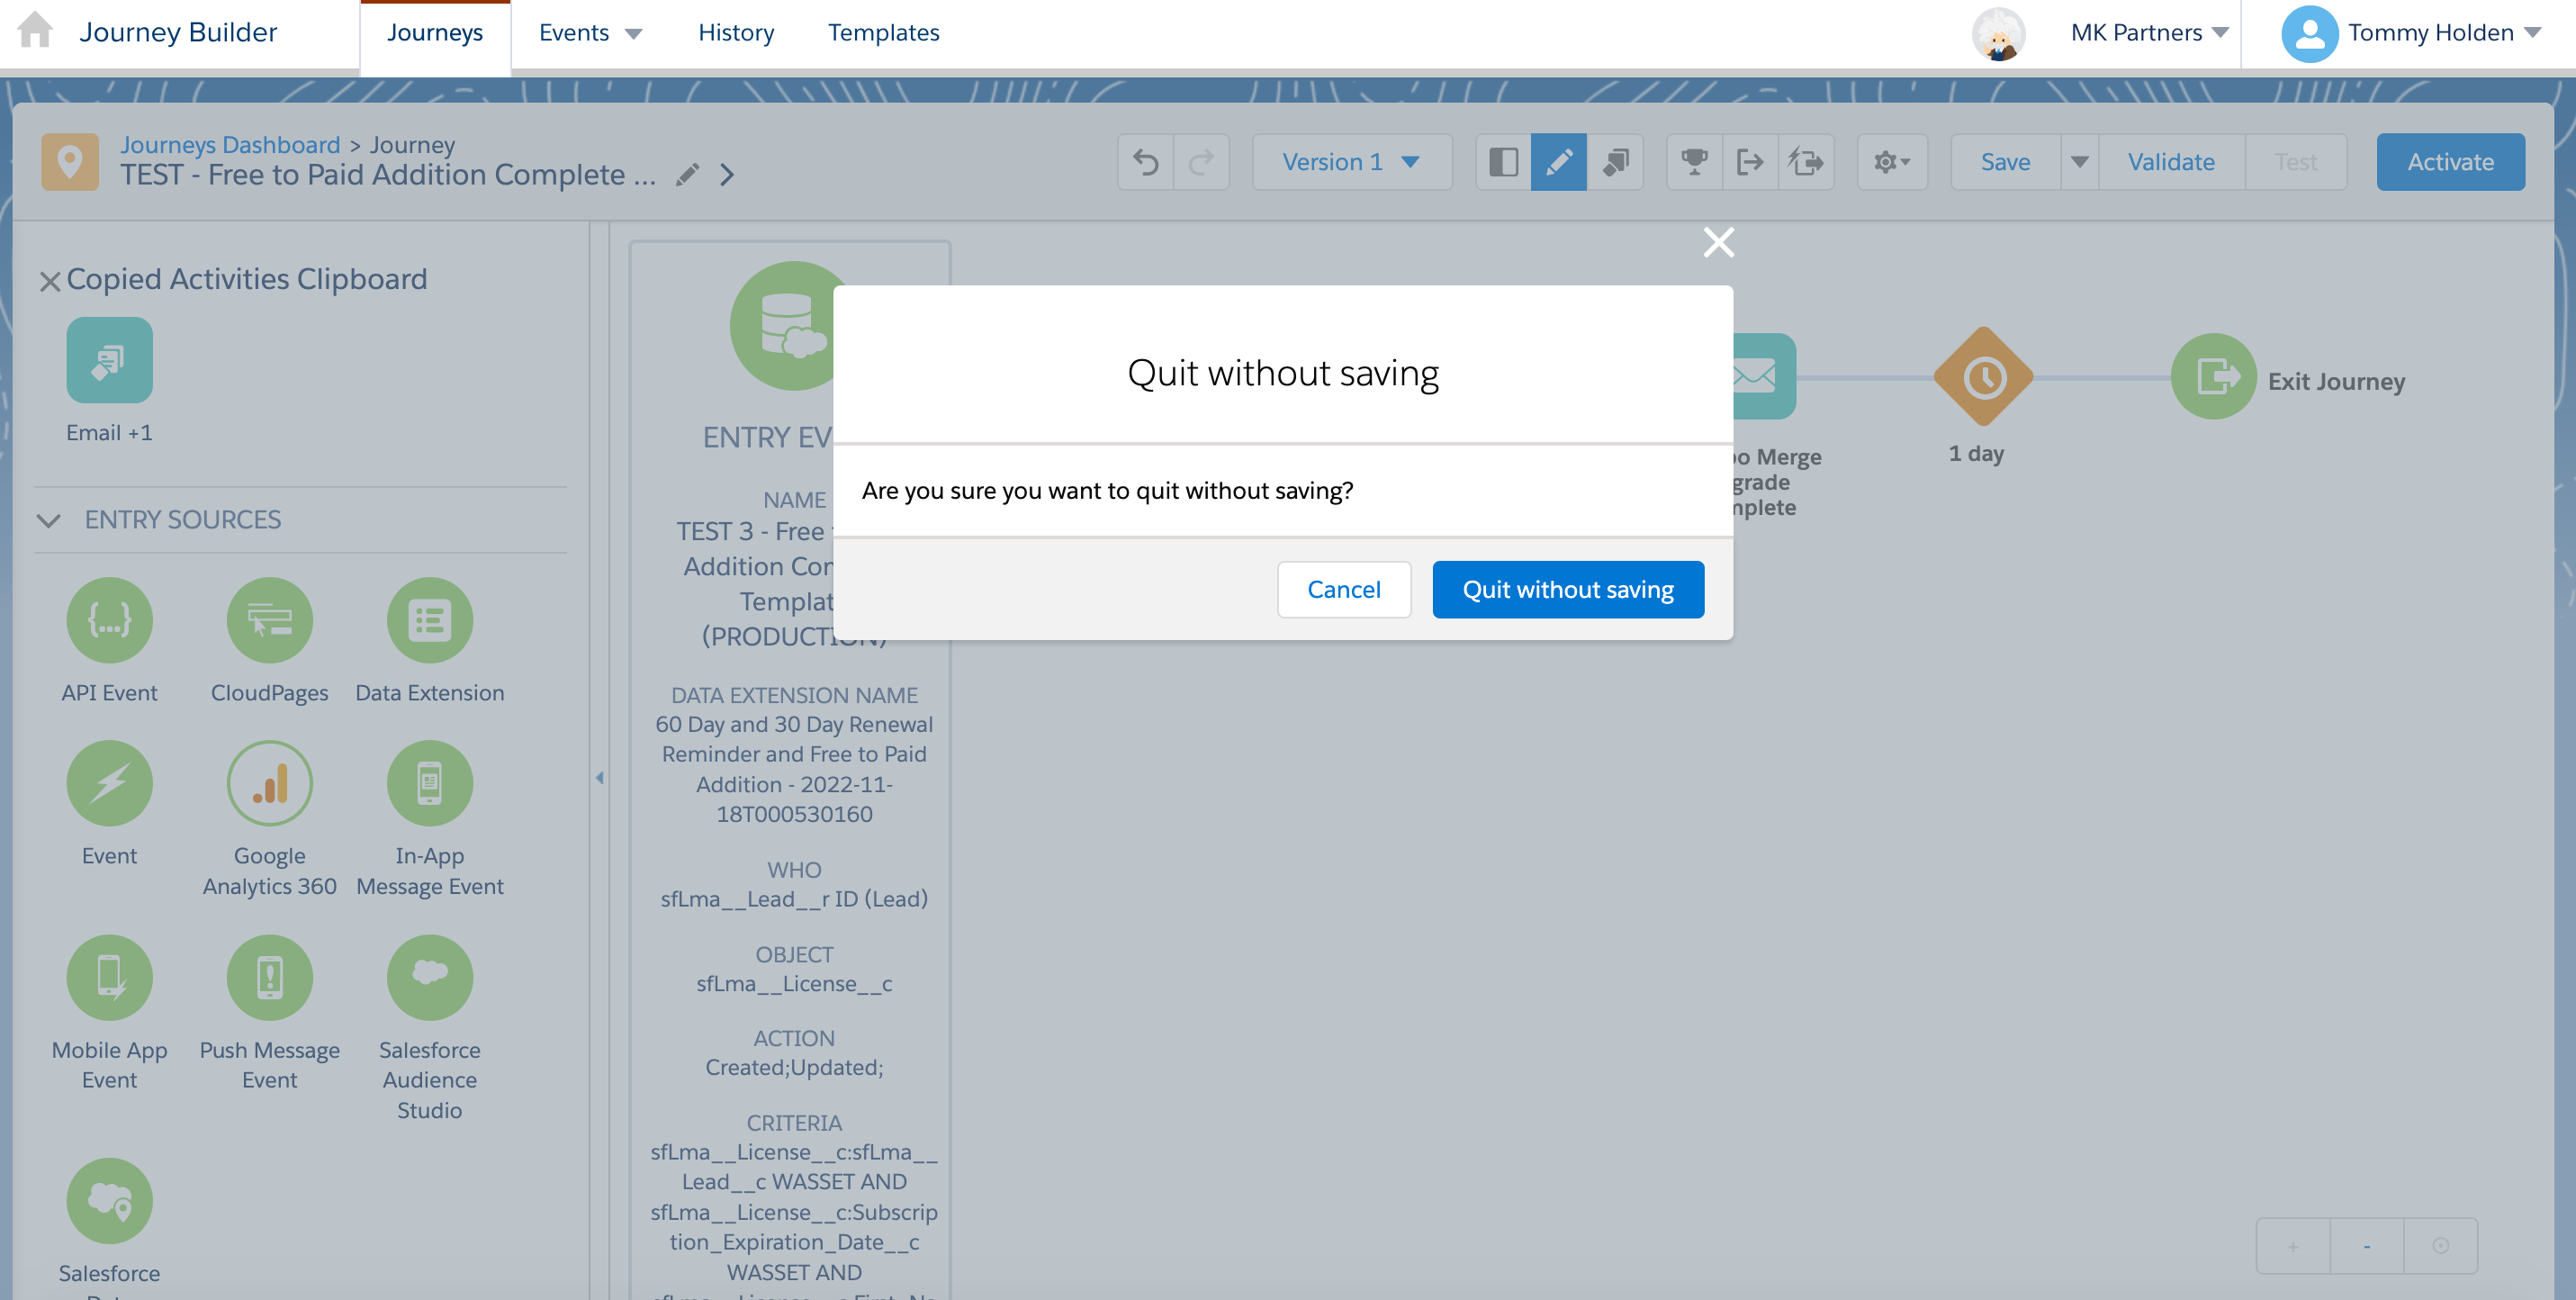The height and width of the screenshot is (1300, 2576).
Task: Expand journey details chevron next to title
Action: [x=727, y=175]
